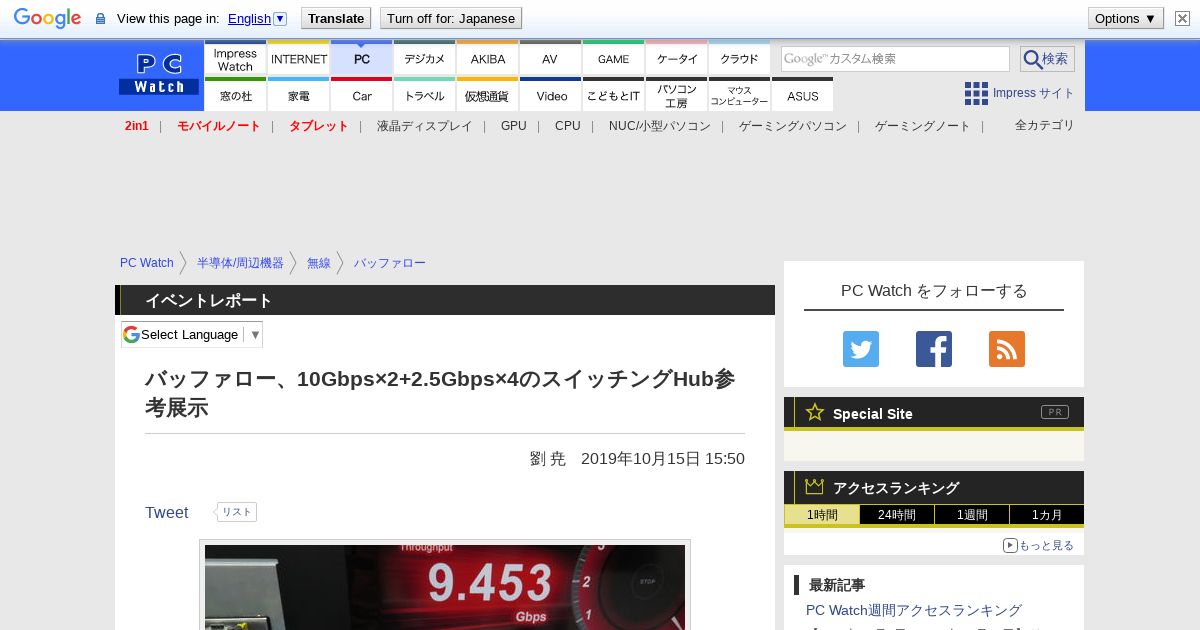
Task: Open the ゲーミングパソコン category link
Action: point(793,126)
